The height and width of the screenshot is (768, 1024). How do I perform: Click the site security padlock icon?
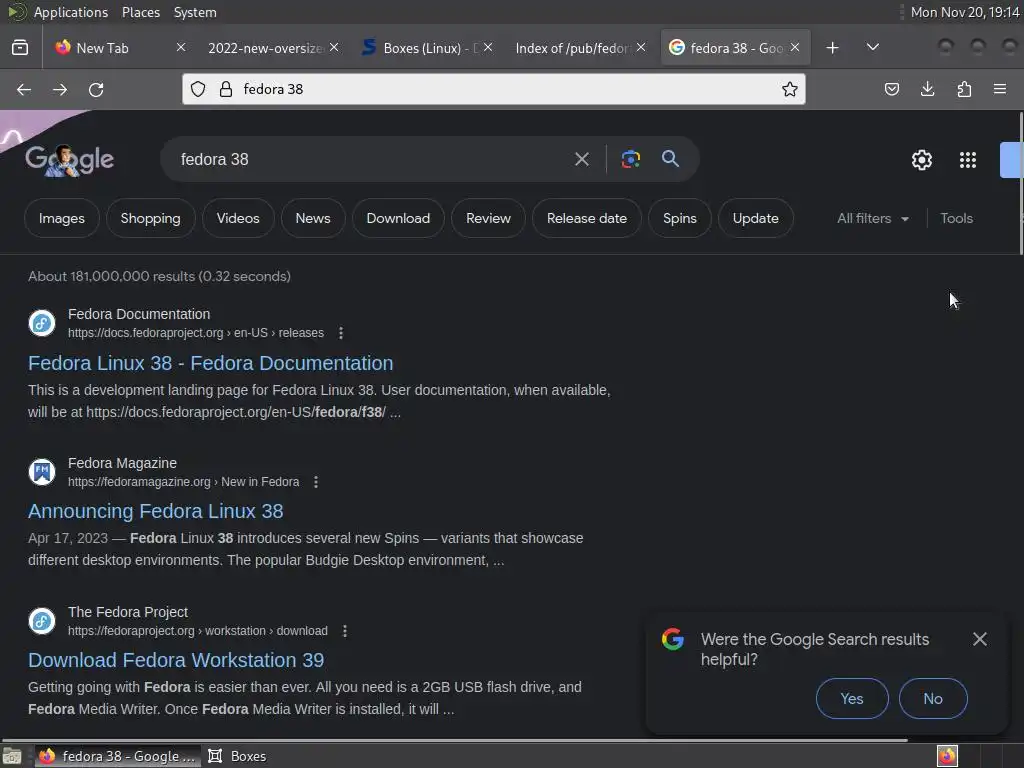pos(226,89)
